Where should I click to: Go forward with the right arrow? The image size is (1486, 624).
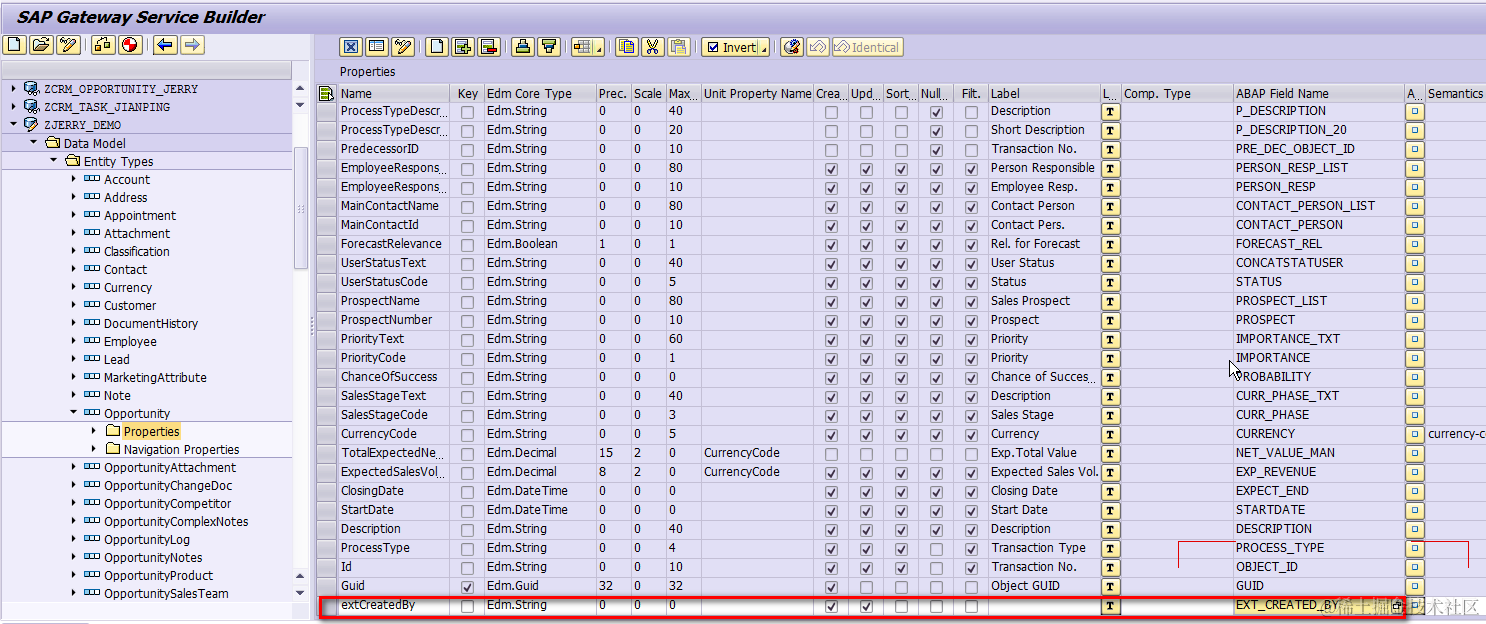pos(192,45)
